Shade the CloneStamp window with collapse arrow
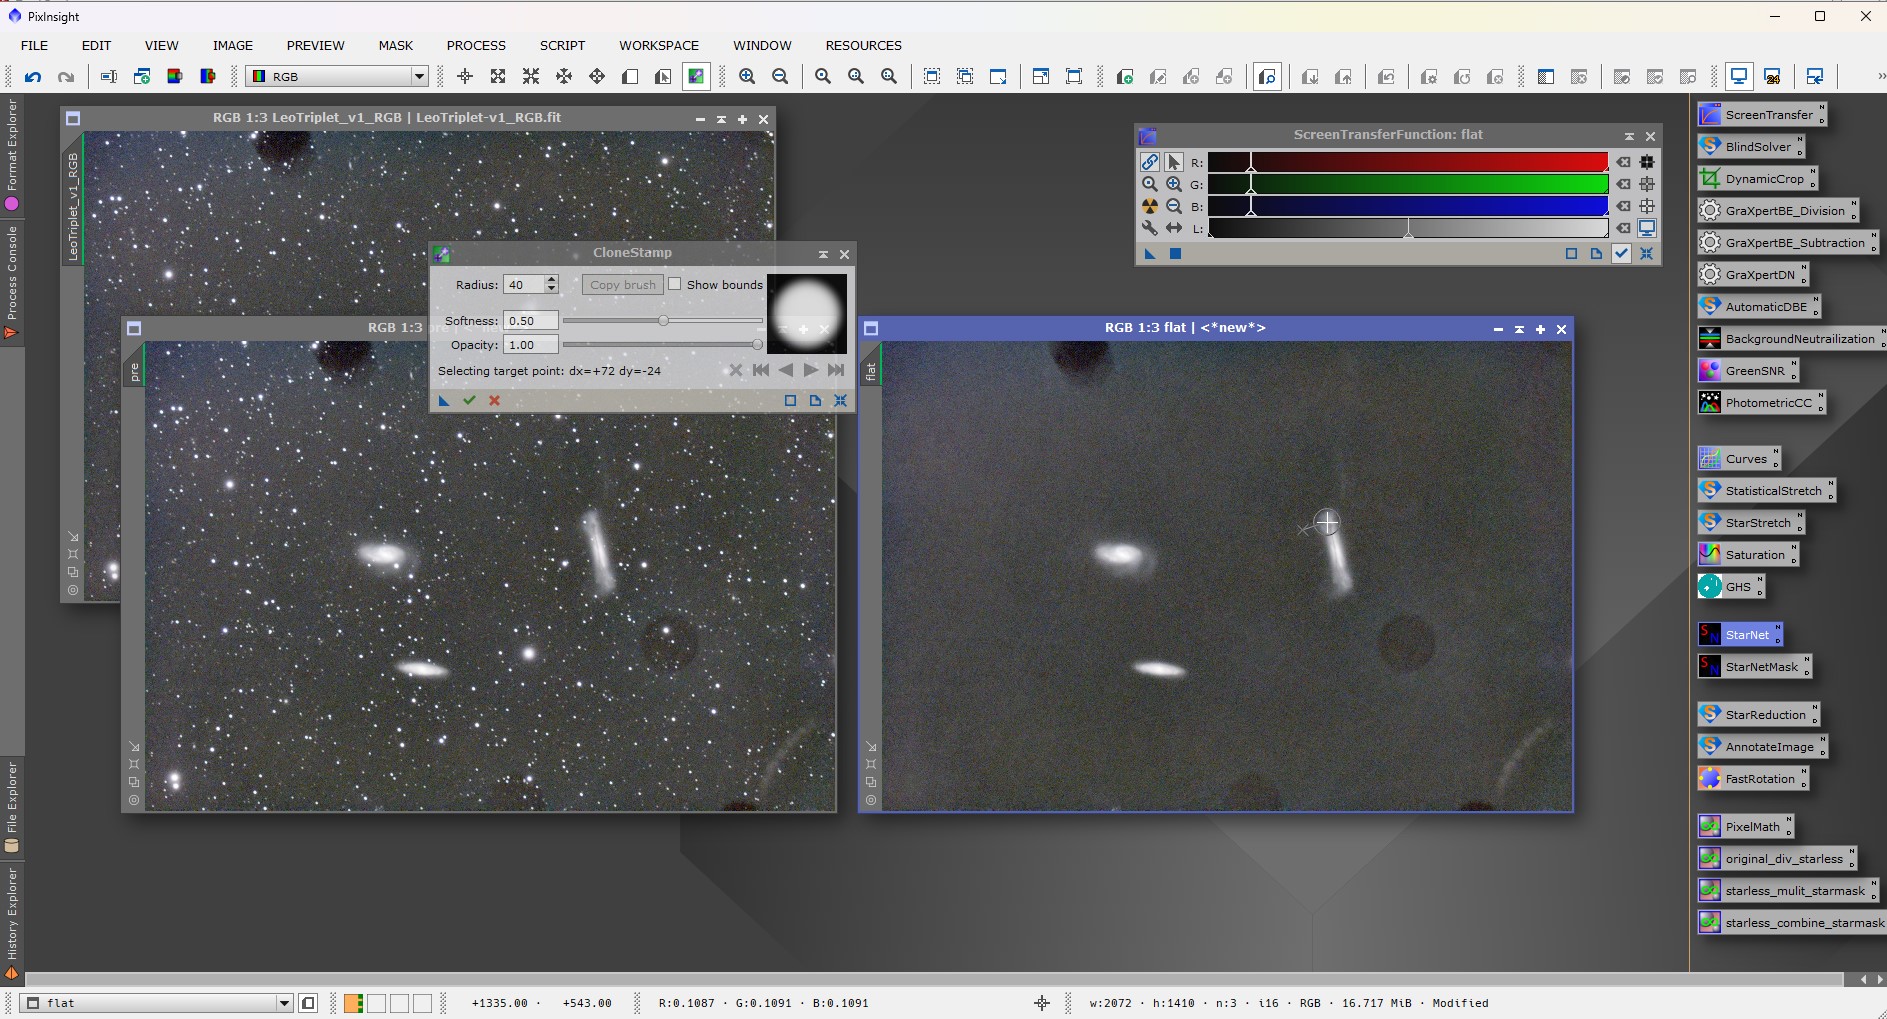Image resolution: width=1887 pixels, height=1019 pixels. pos(823,254)
